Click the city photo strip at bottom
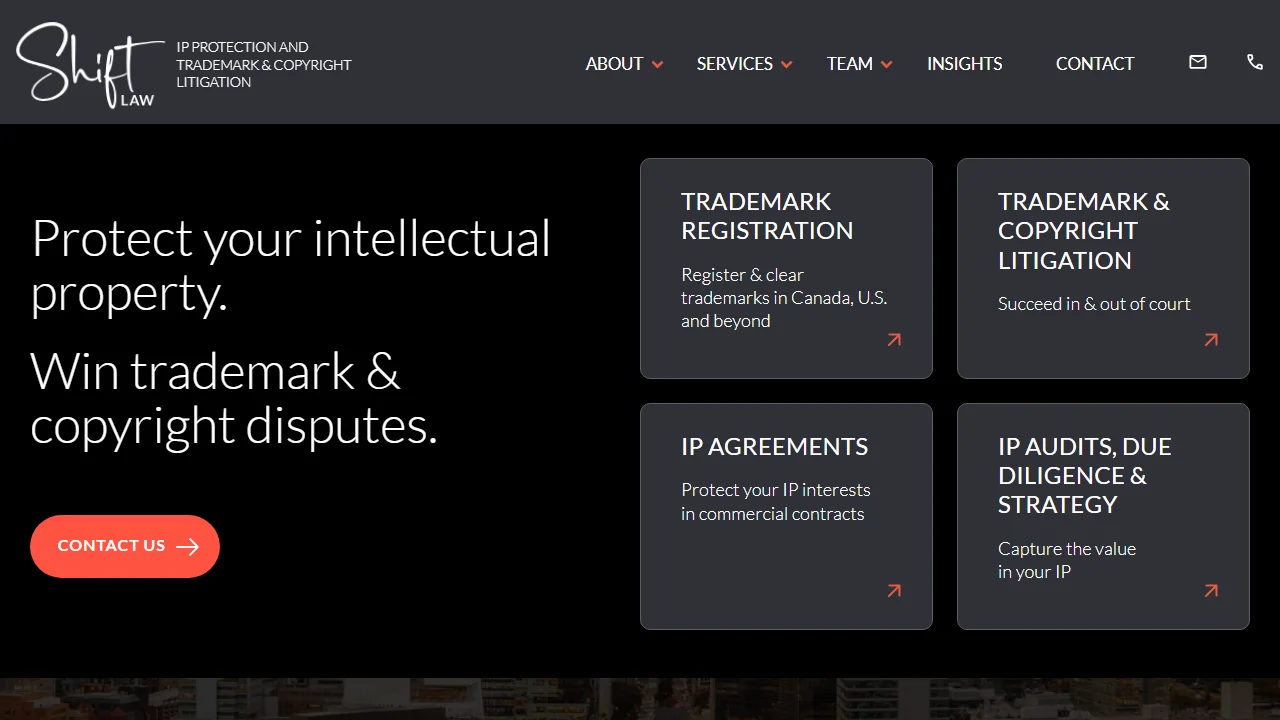 (640, 699)
